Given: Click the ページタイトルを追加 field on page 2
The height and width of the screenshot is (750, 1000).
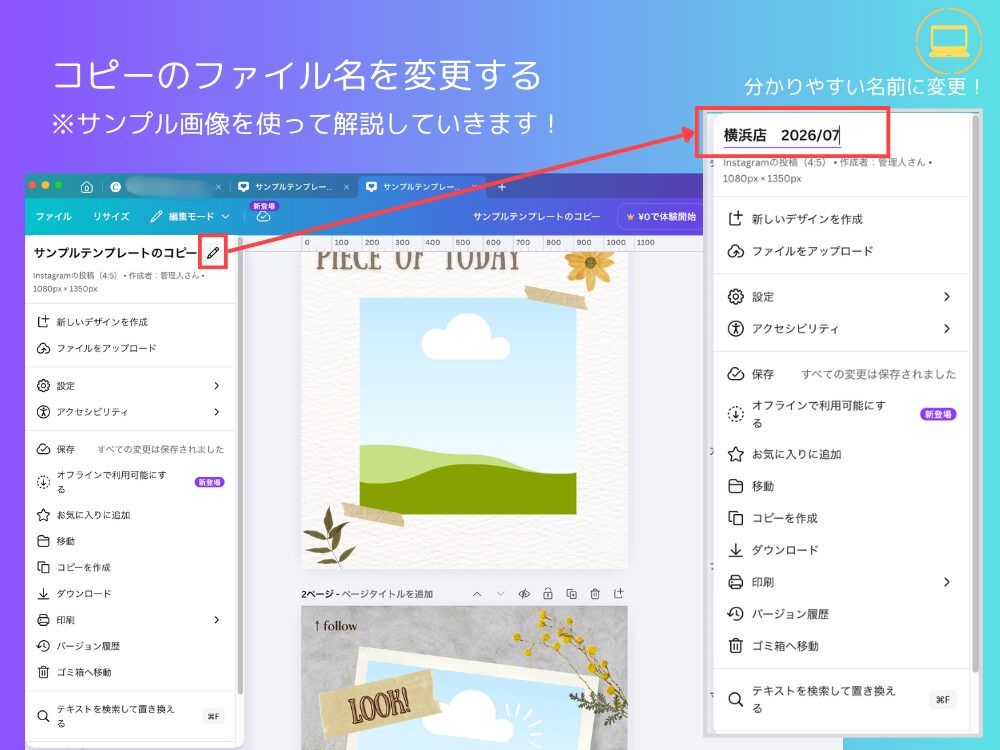Looking at the screenshot, I should coord(387,594).
